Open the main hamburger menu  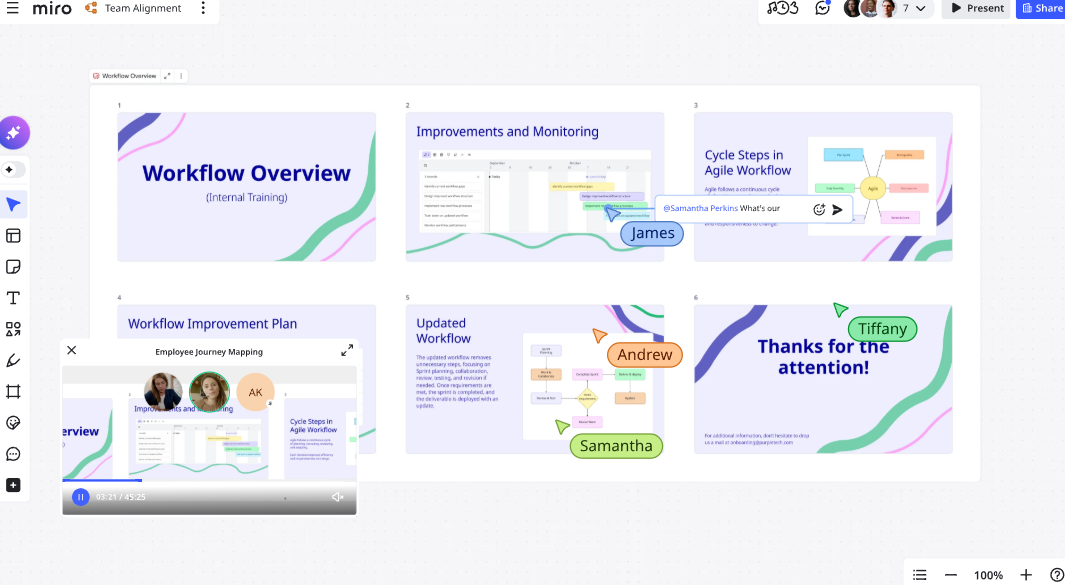(12, 9)
